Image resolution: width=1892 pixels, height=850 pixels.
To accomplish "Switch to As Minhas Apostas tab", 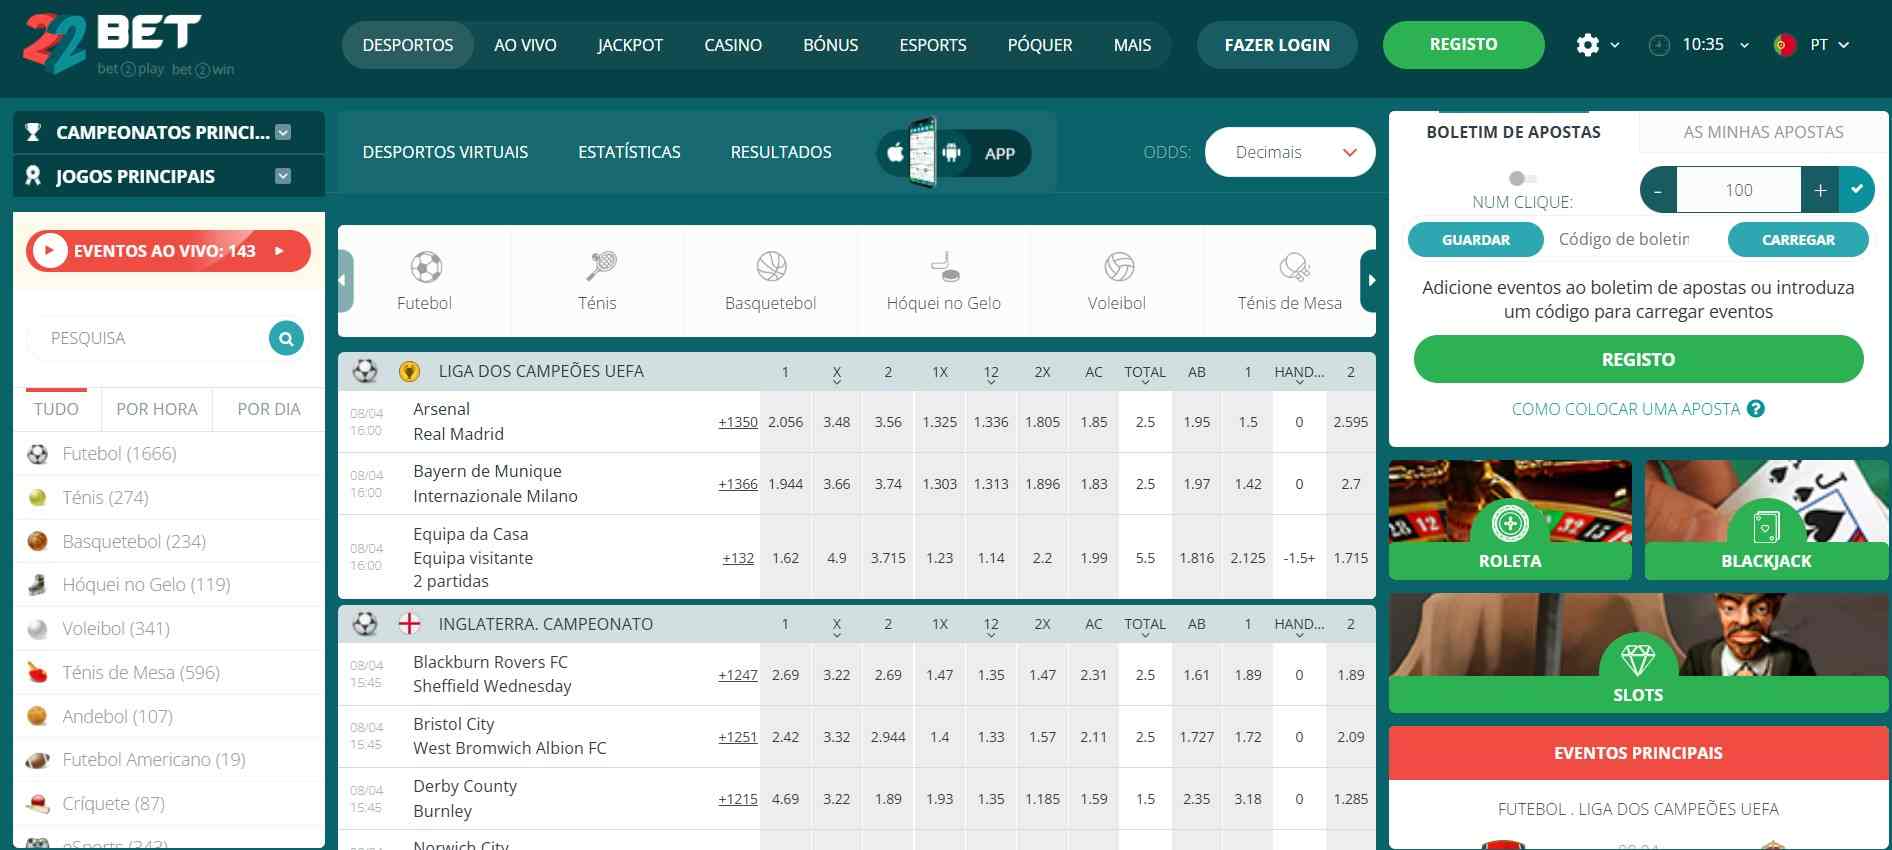I will [x=1764, y=132].
